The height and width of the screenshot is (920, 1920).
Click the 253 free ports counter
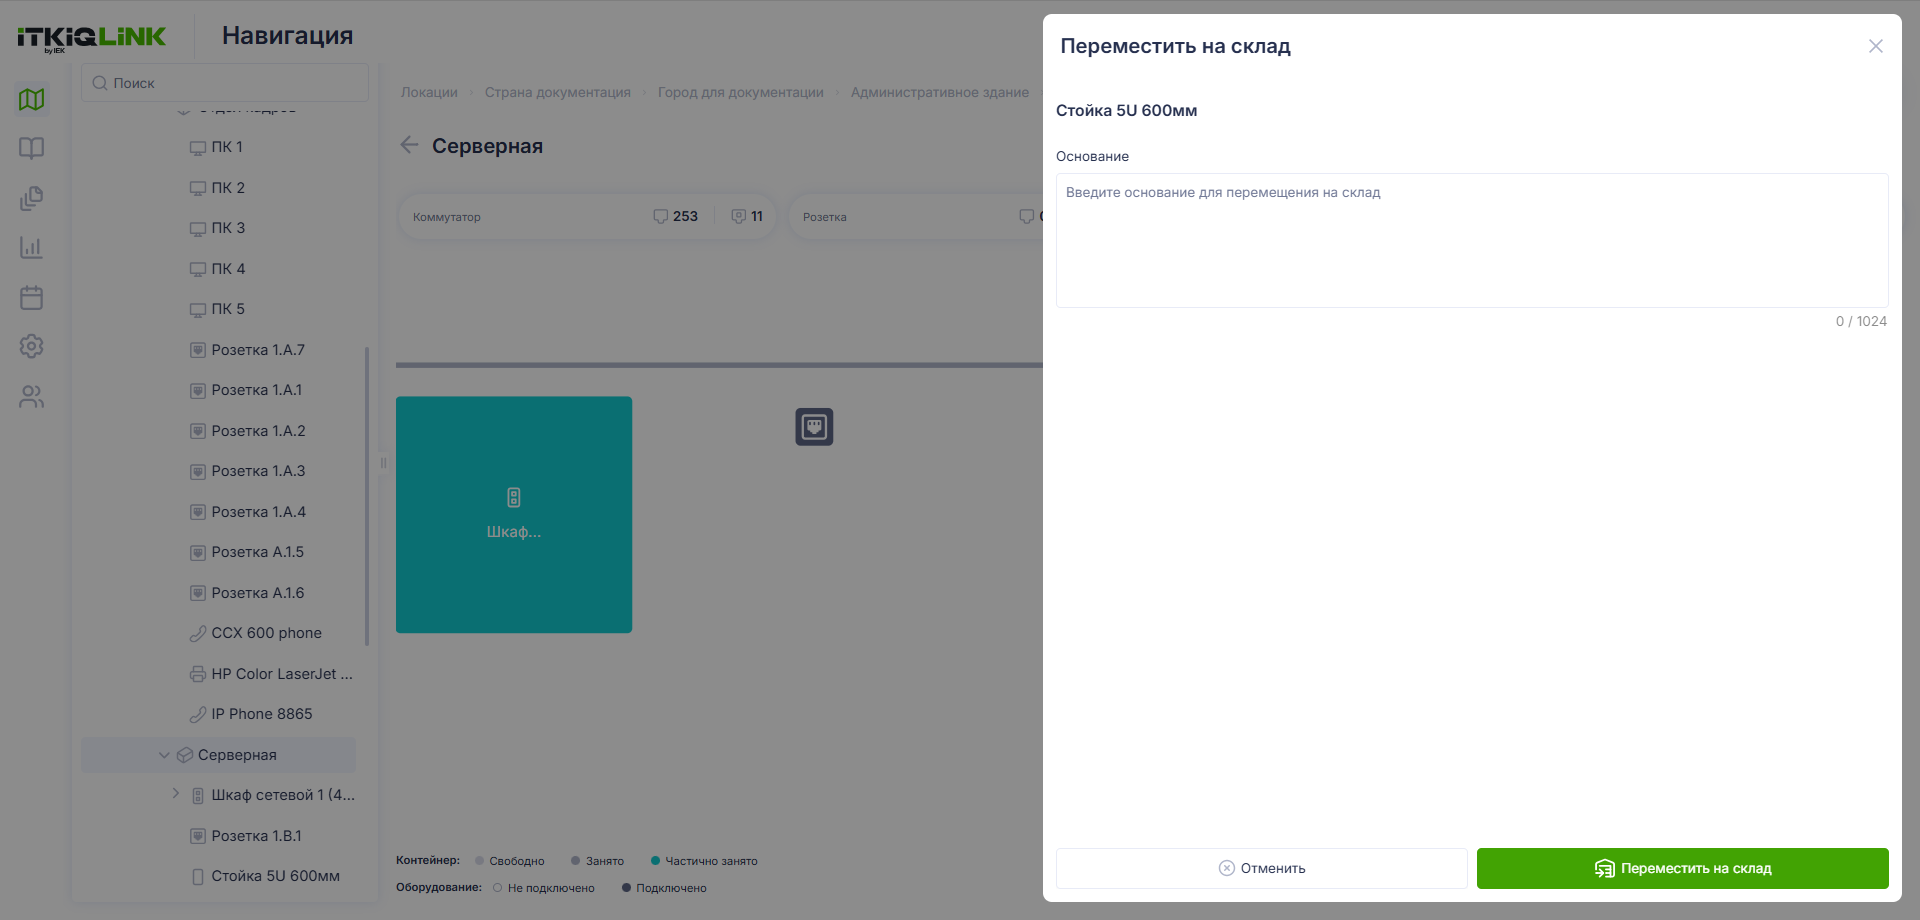tap(676, 216)
